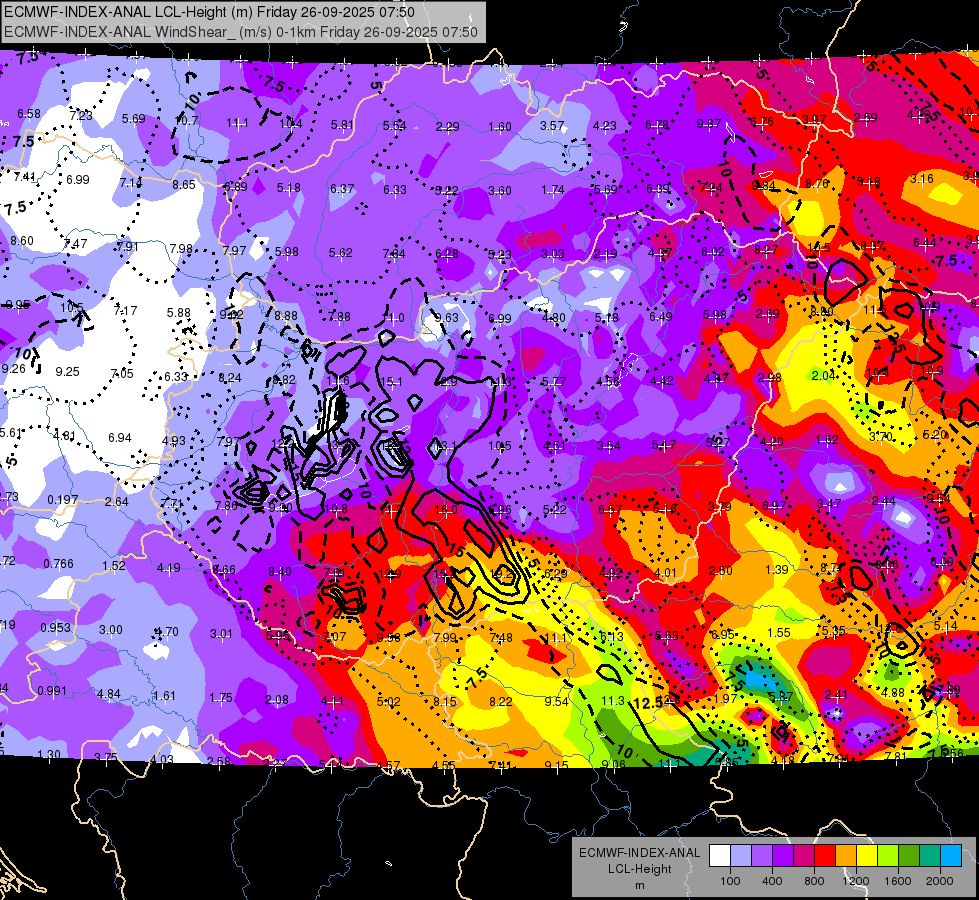Click the grid value '9.25'
This screenshot has height=900, width=979.
coord(67,372)
